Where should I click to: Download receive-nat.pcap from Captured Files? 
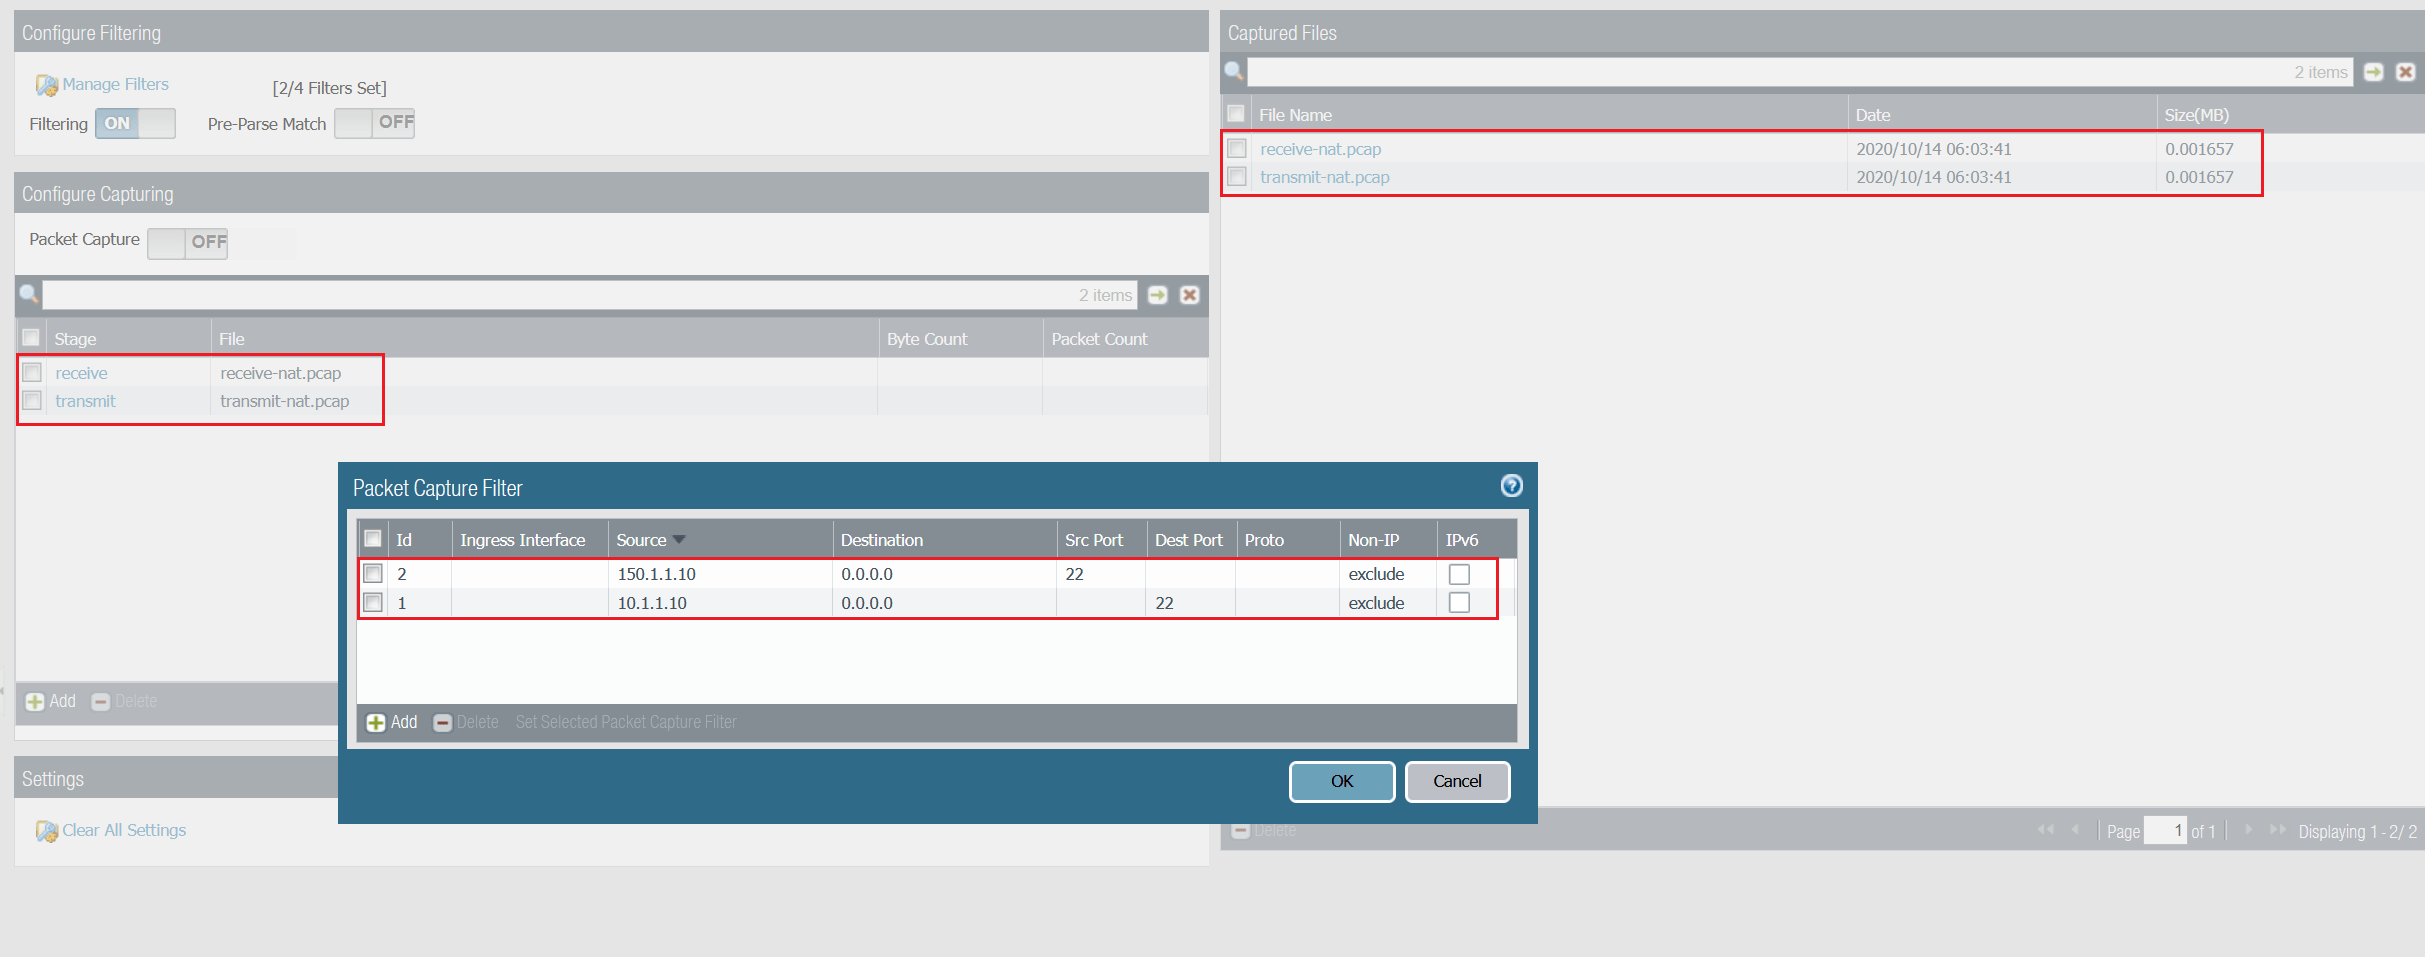(1320, 149)
